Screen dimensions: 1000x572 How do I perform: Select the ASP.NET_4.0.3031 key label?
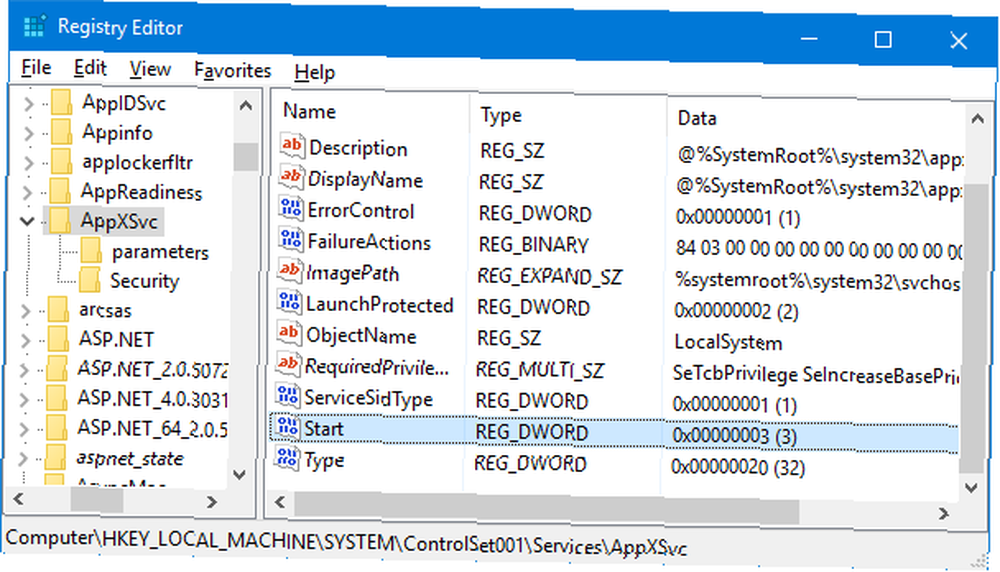[x=152, y=399]
